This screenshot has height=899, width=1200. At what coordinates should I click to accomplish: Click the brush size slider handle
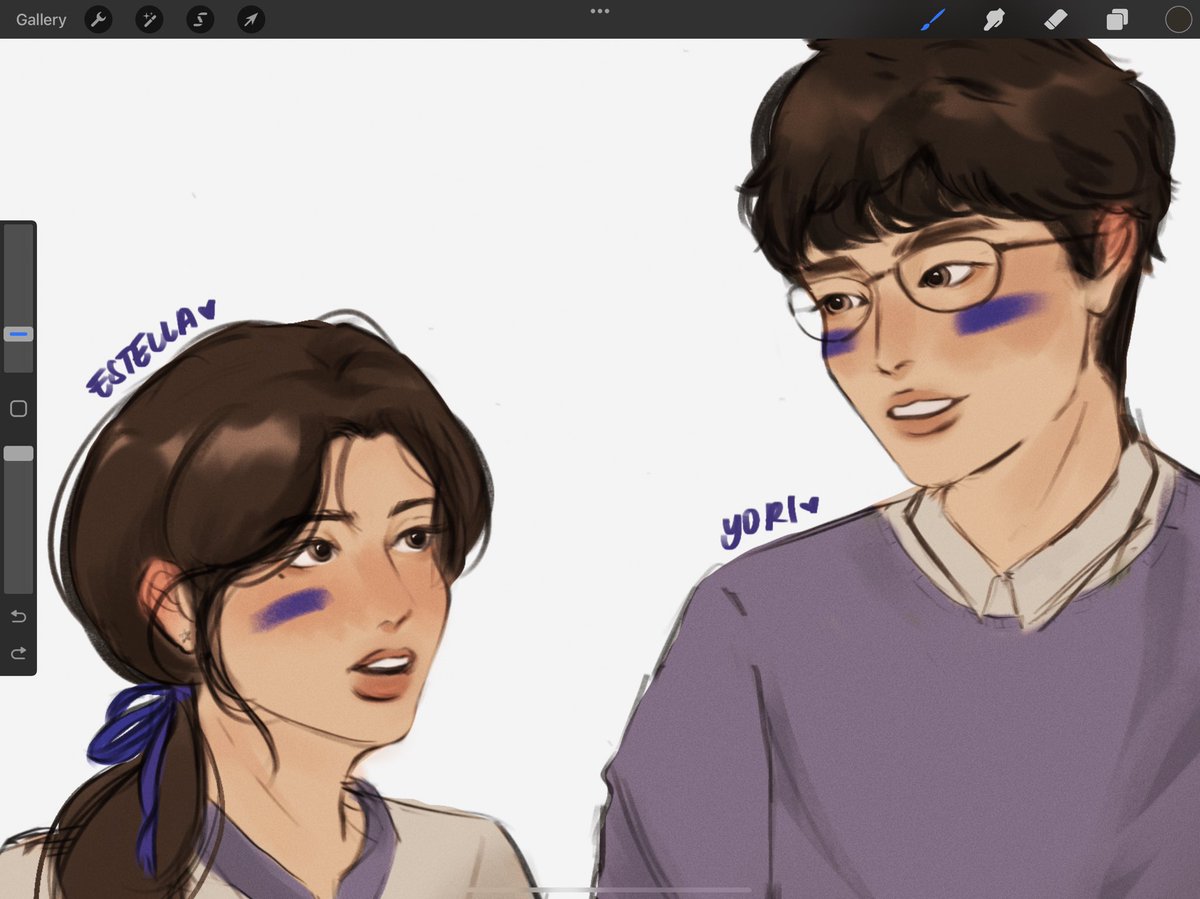(x=18, y=334)
